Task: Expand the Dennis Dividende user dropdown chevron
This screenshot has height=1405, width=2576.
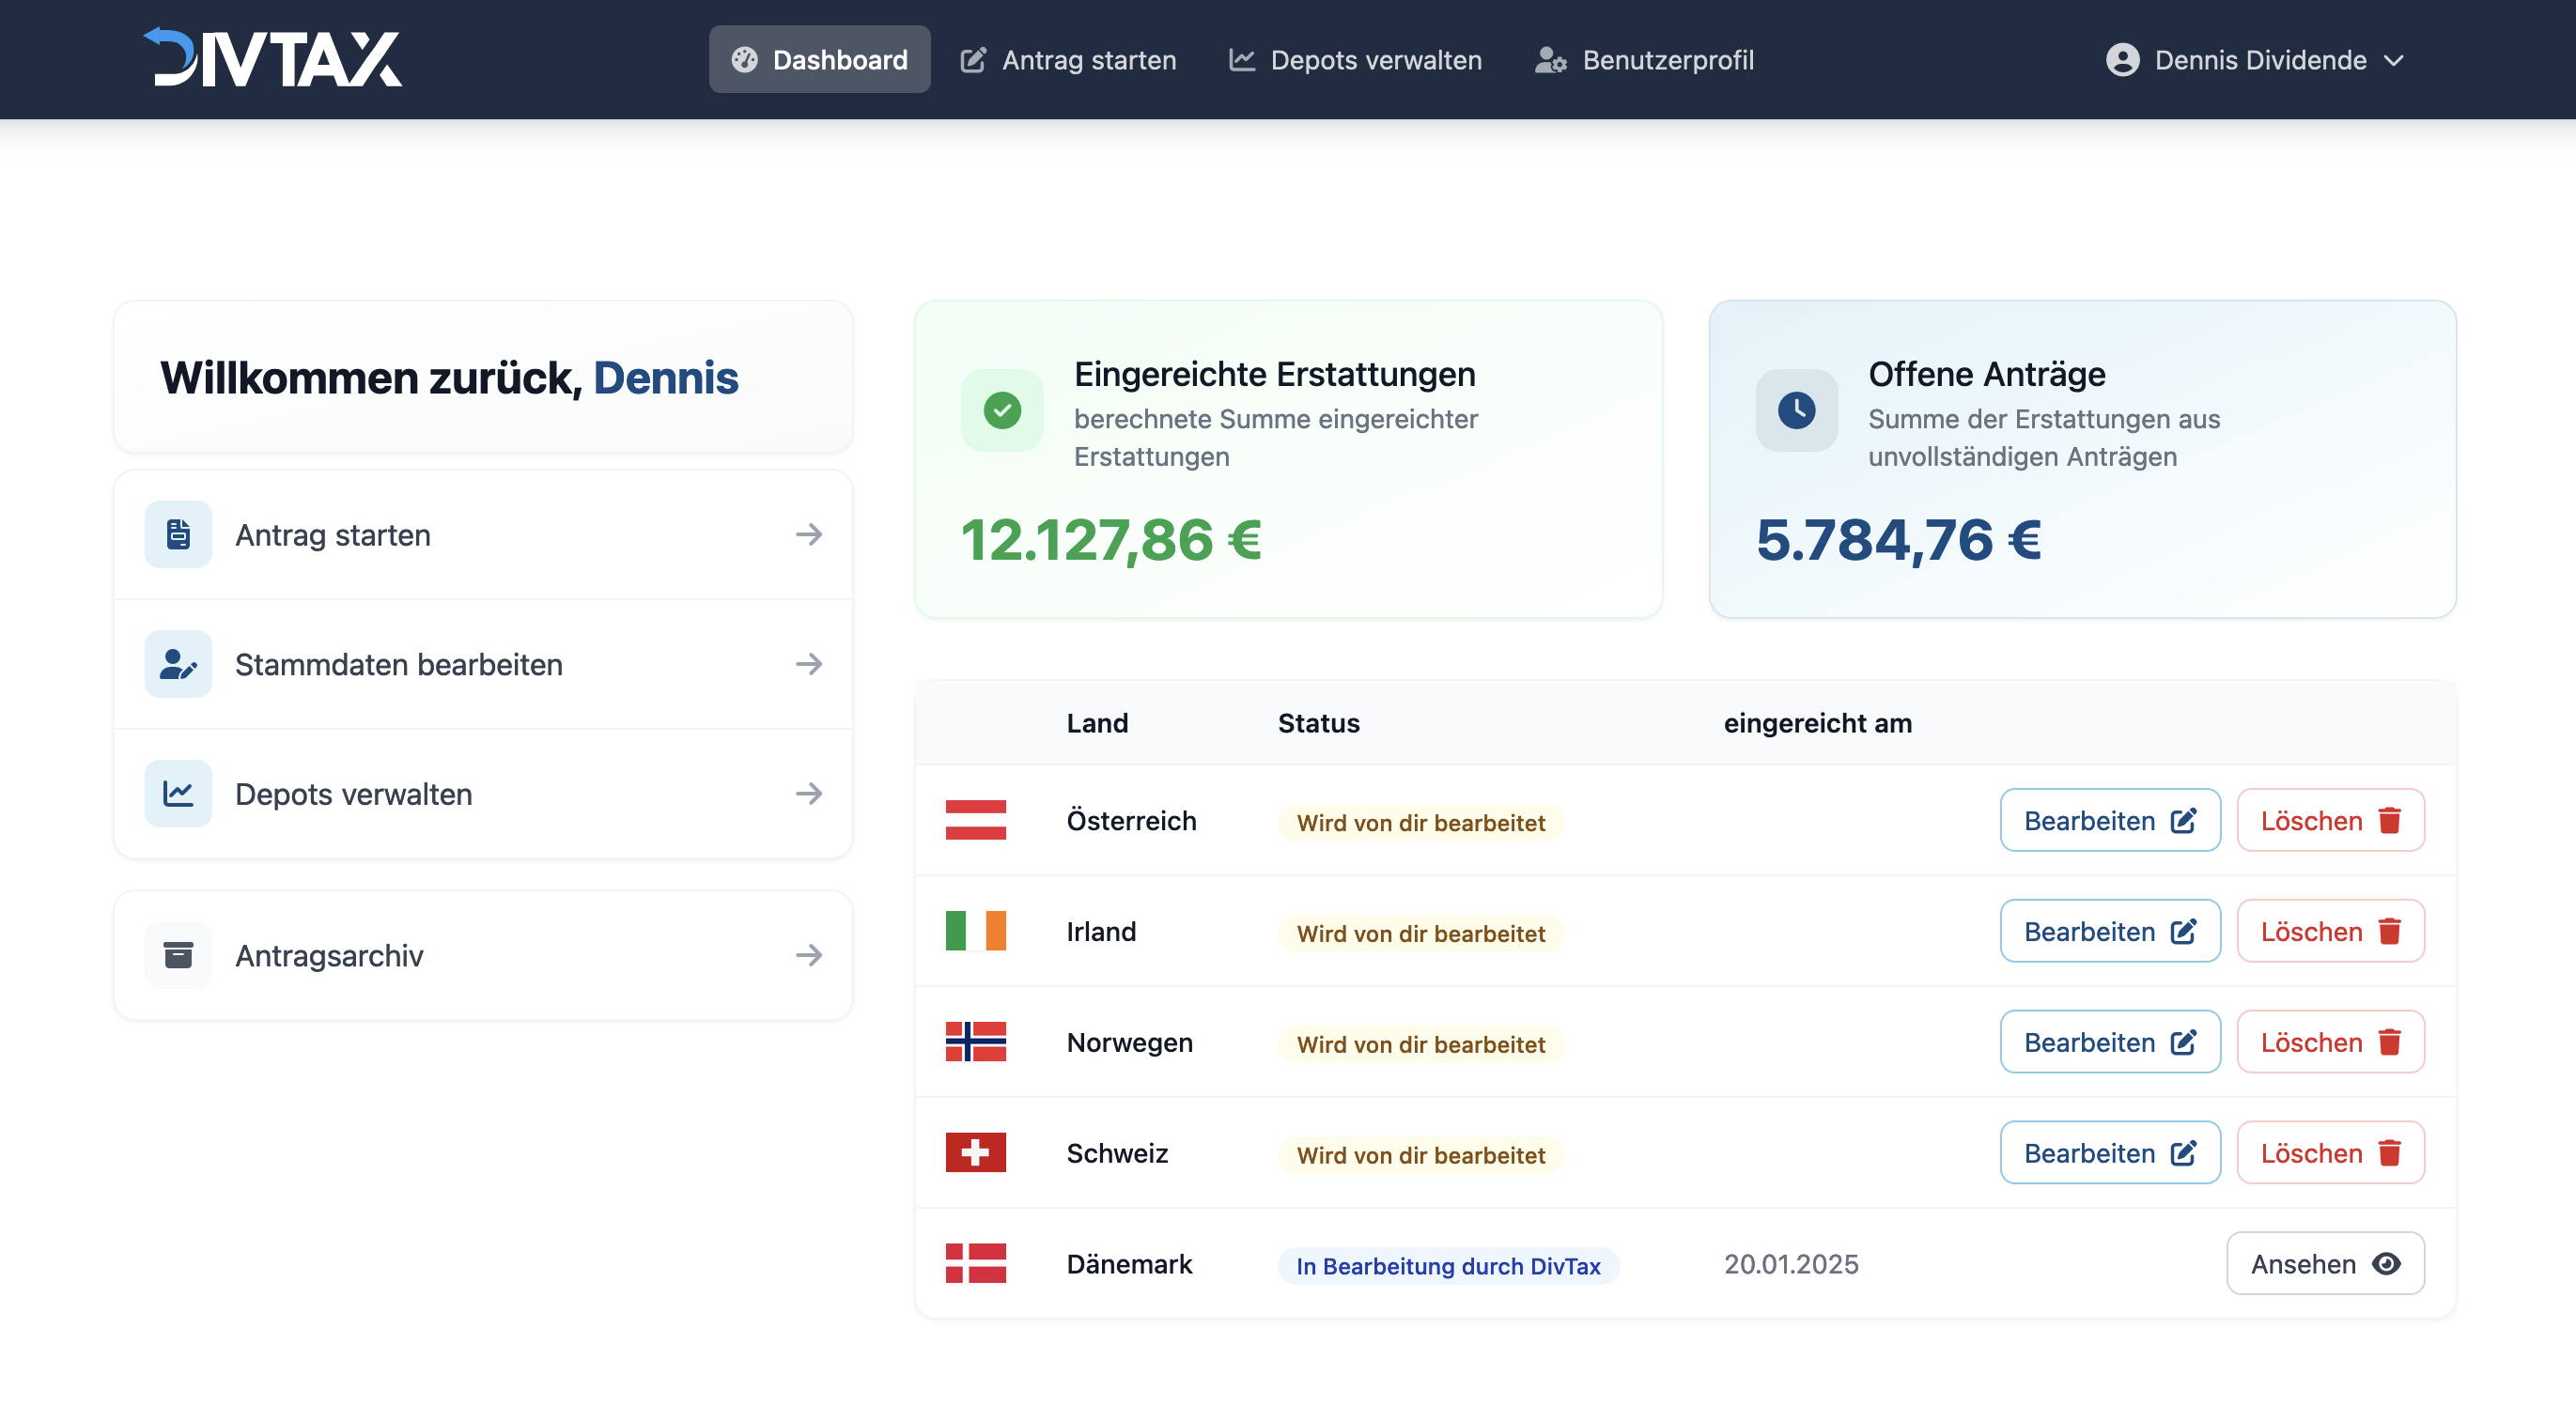Action: (x=2394, y=60)
